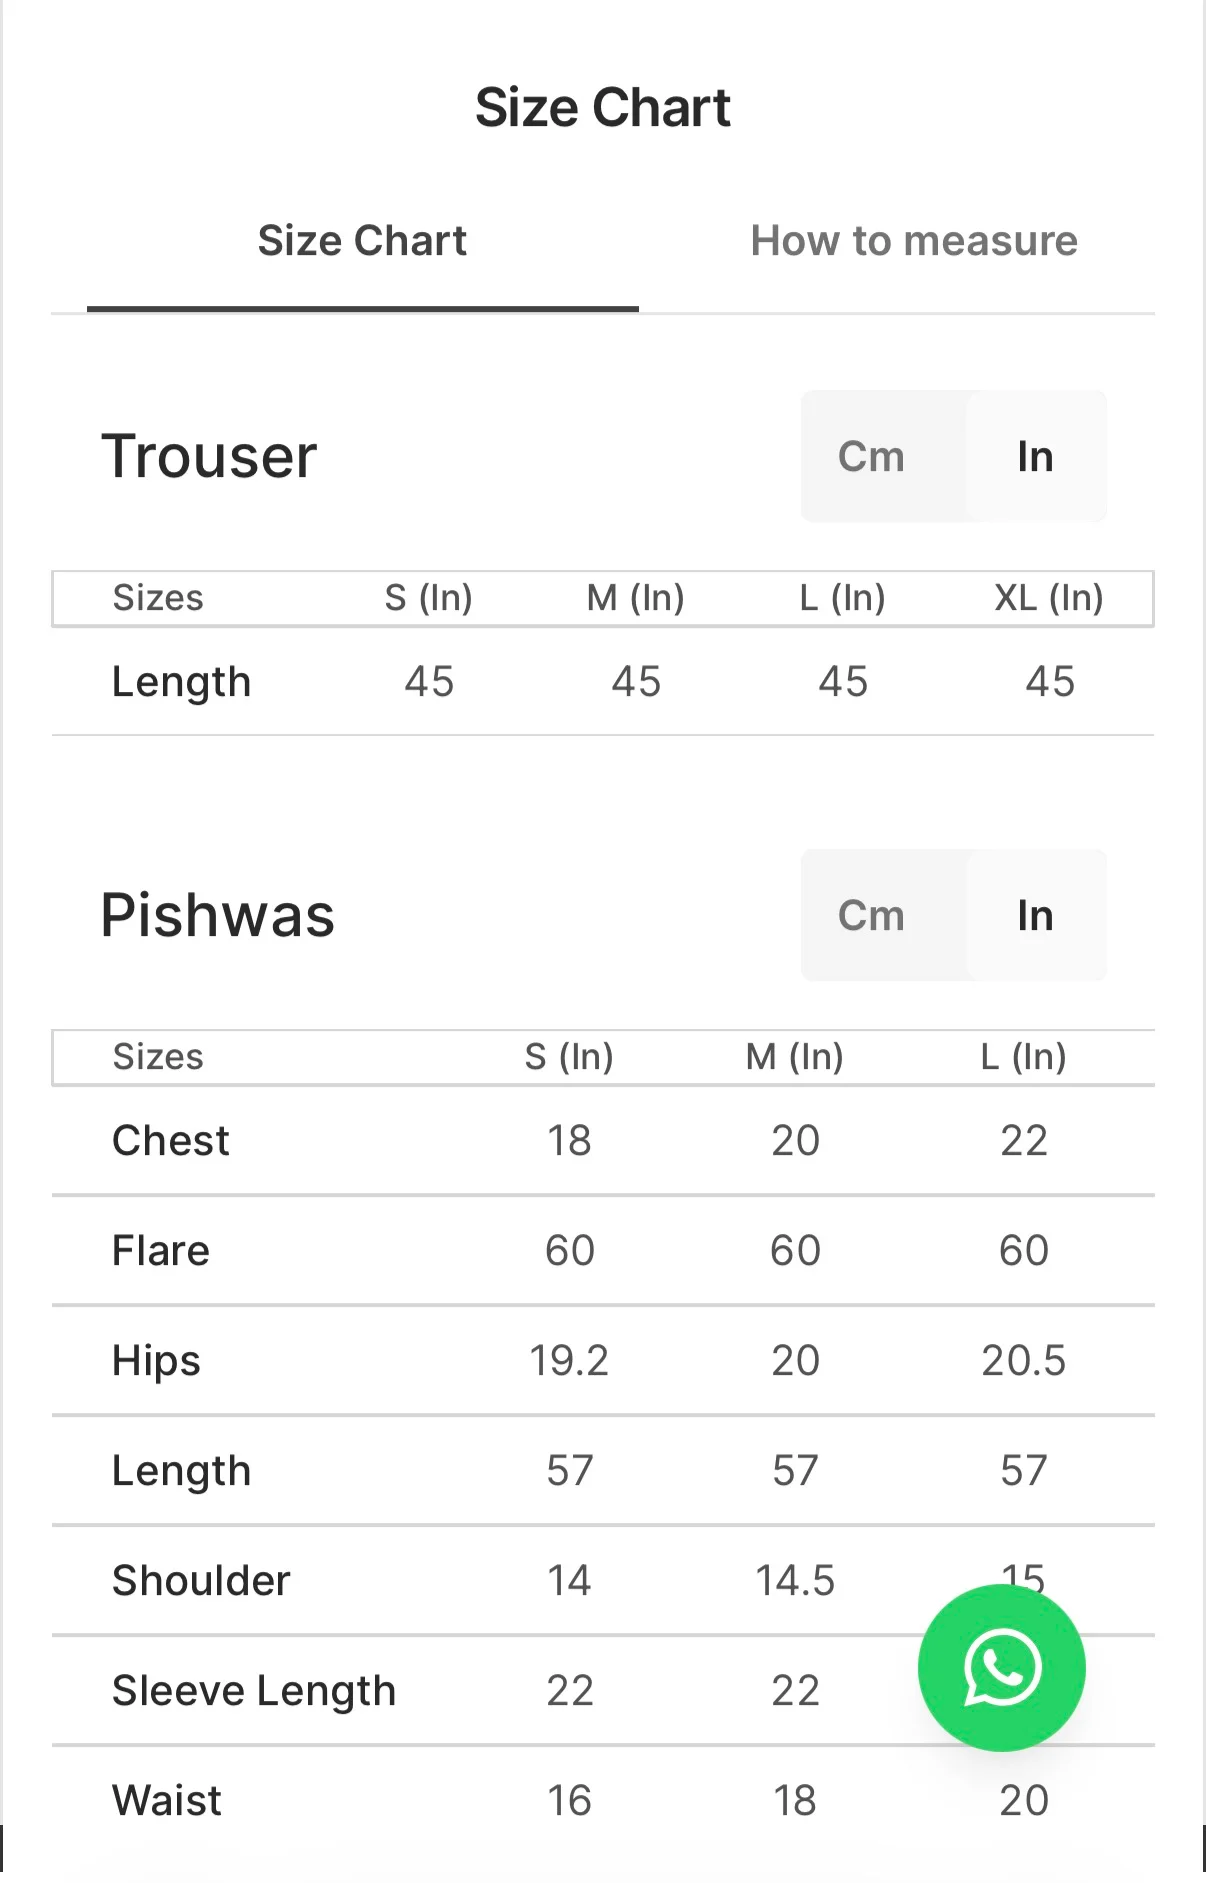Select the Waist row label
The image size is (1206, 1883).
tap(167, 1801)
